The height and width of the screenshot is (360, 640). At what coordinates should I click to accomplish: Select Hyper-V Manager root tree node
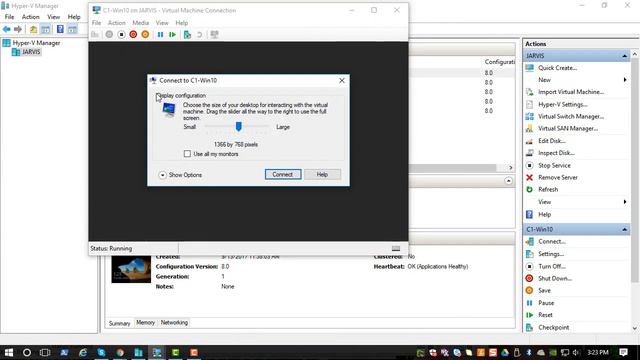coord(36,43)
